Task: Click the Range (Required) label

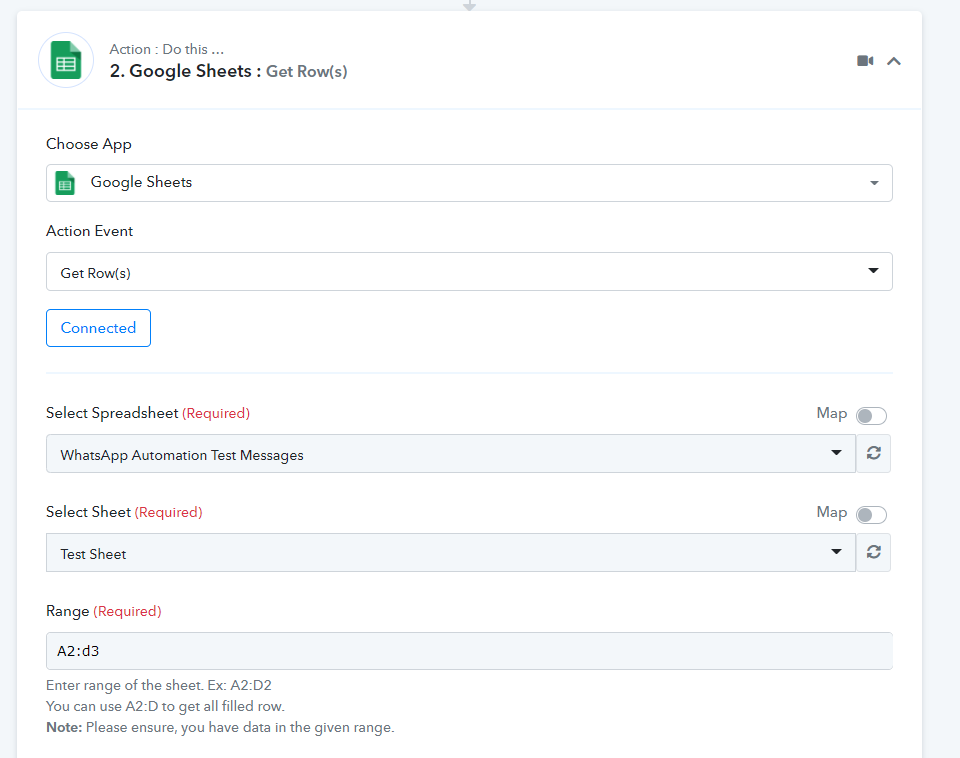Action: [103, 611]
